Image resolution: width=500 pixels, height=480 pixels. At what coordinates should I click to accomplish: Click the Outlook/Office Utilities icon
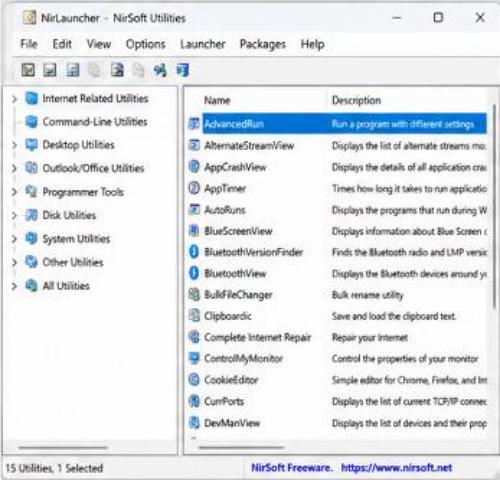(x=32, y=168)
